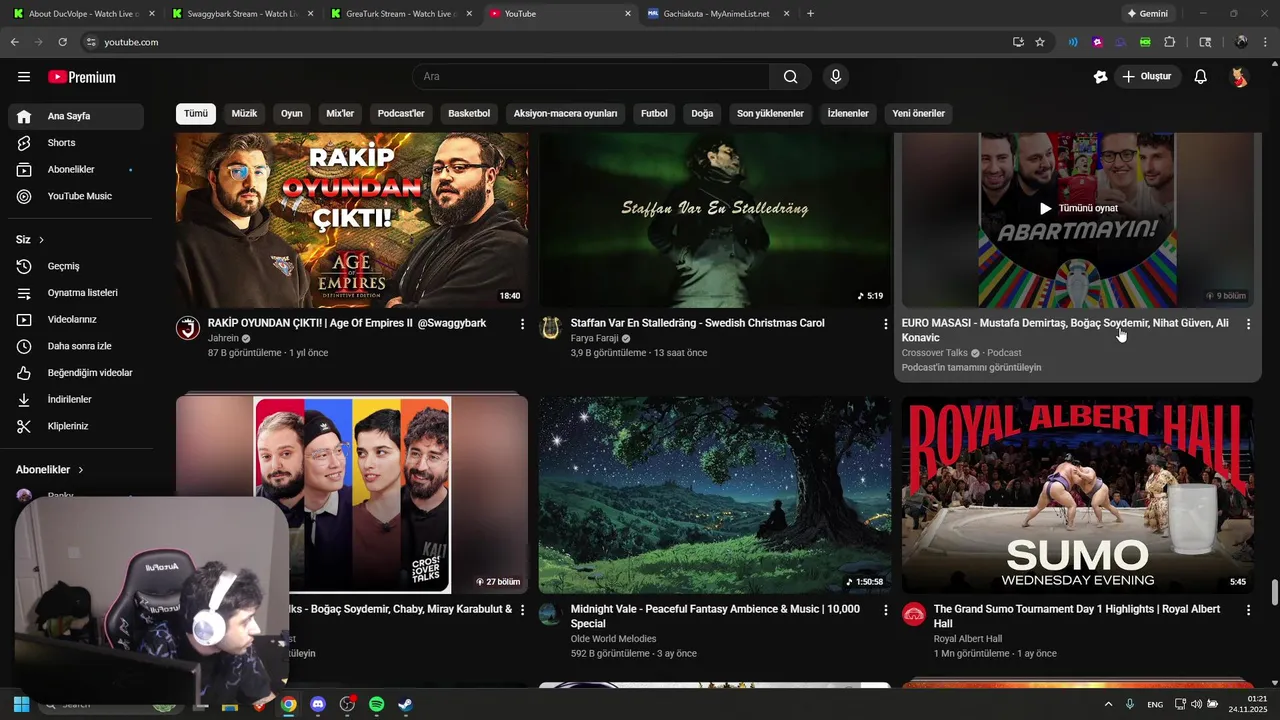Viewport: 1280px width, 720px height.
Task: Click the Royal Albert Hall channel avatar
Action: click(914, 614)
